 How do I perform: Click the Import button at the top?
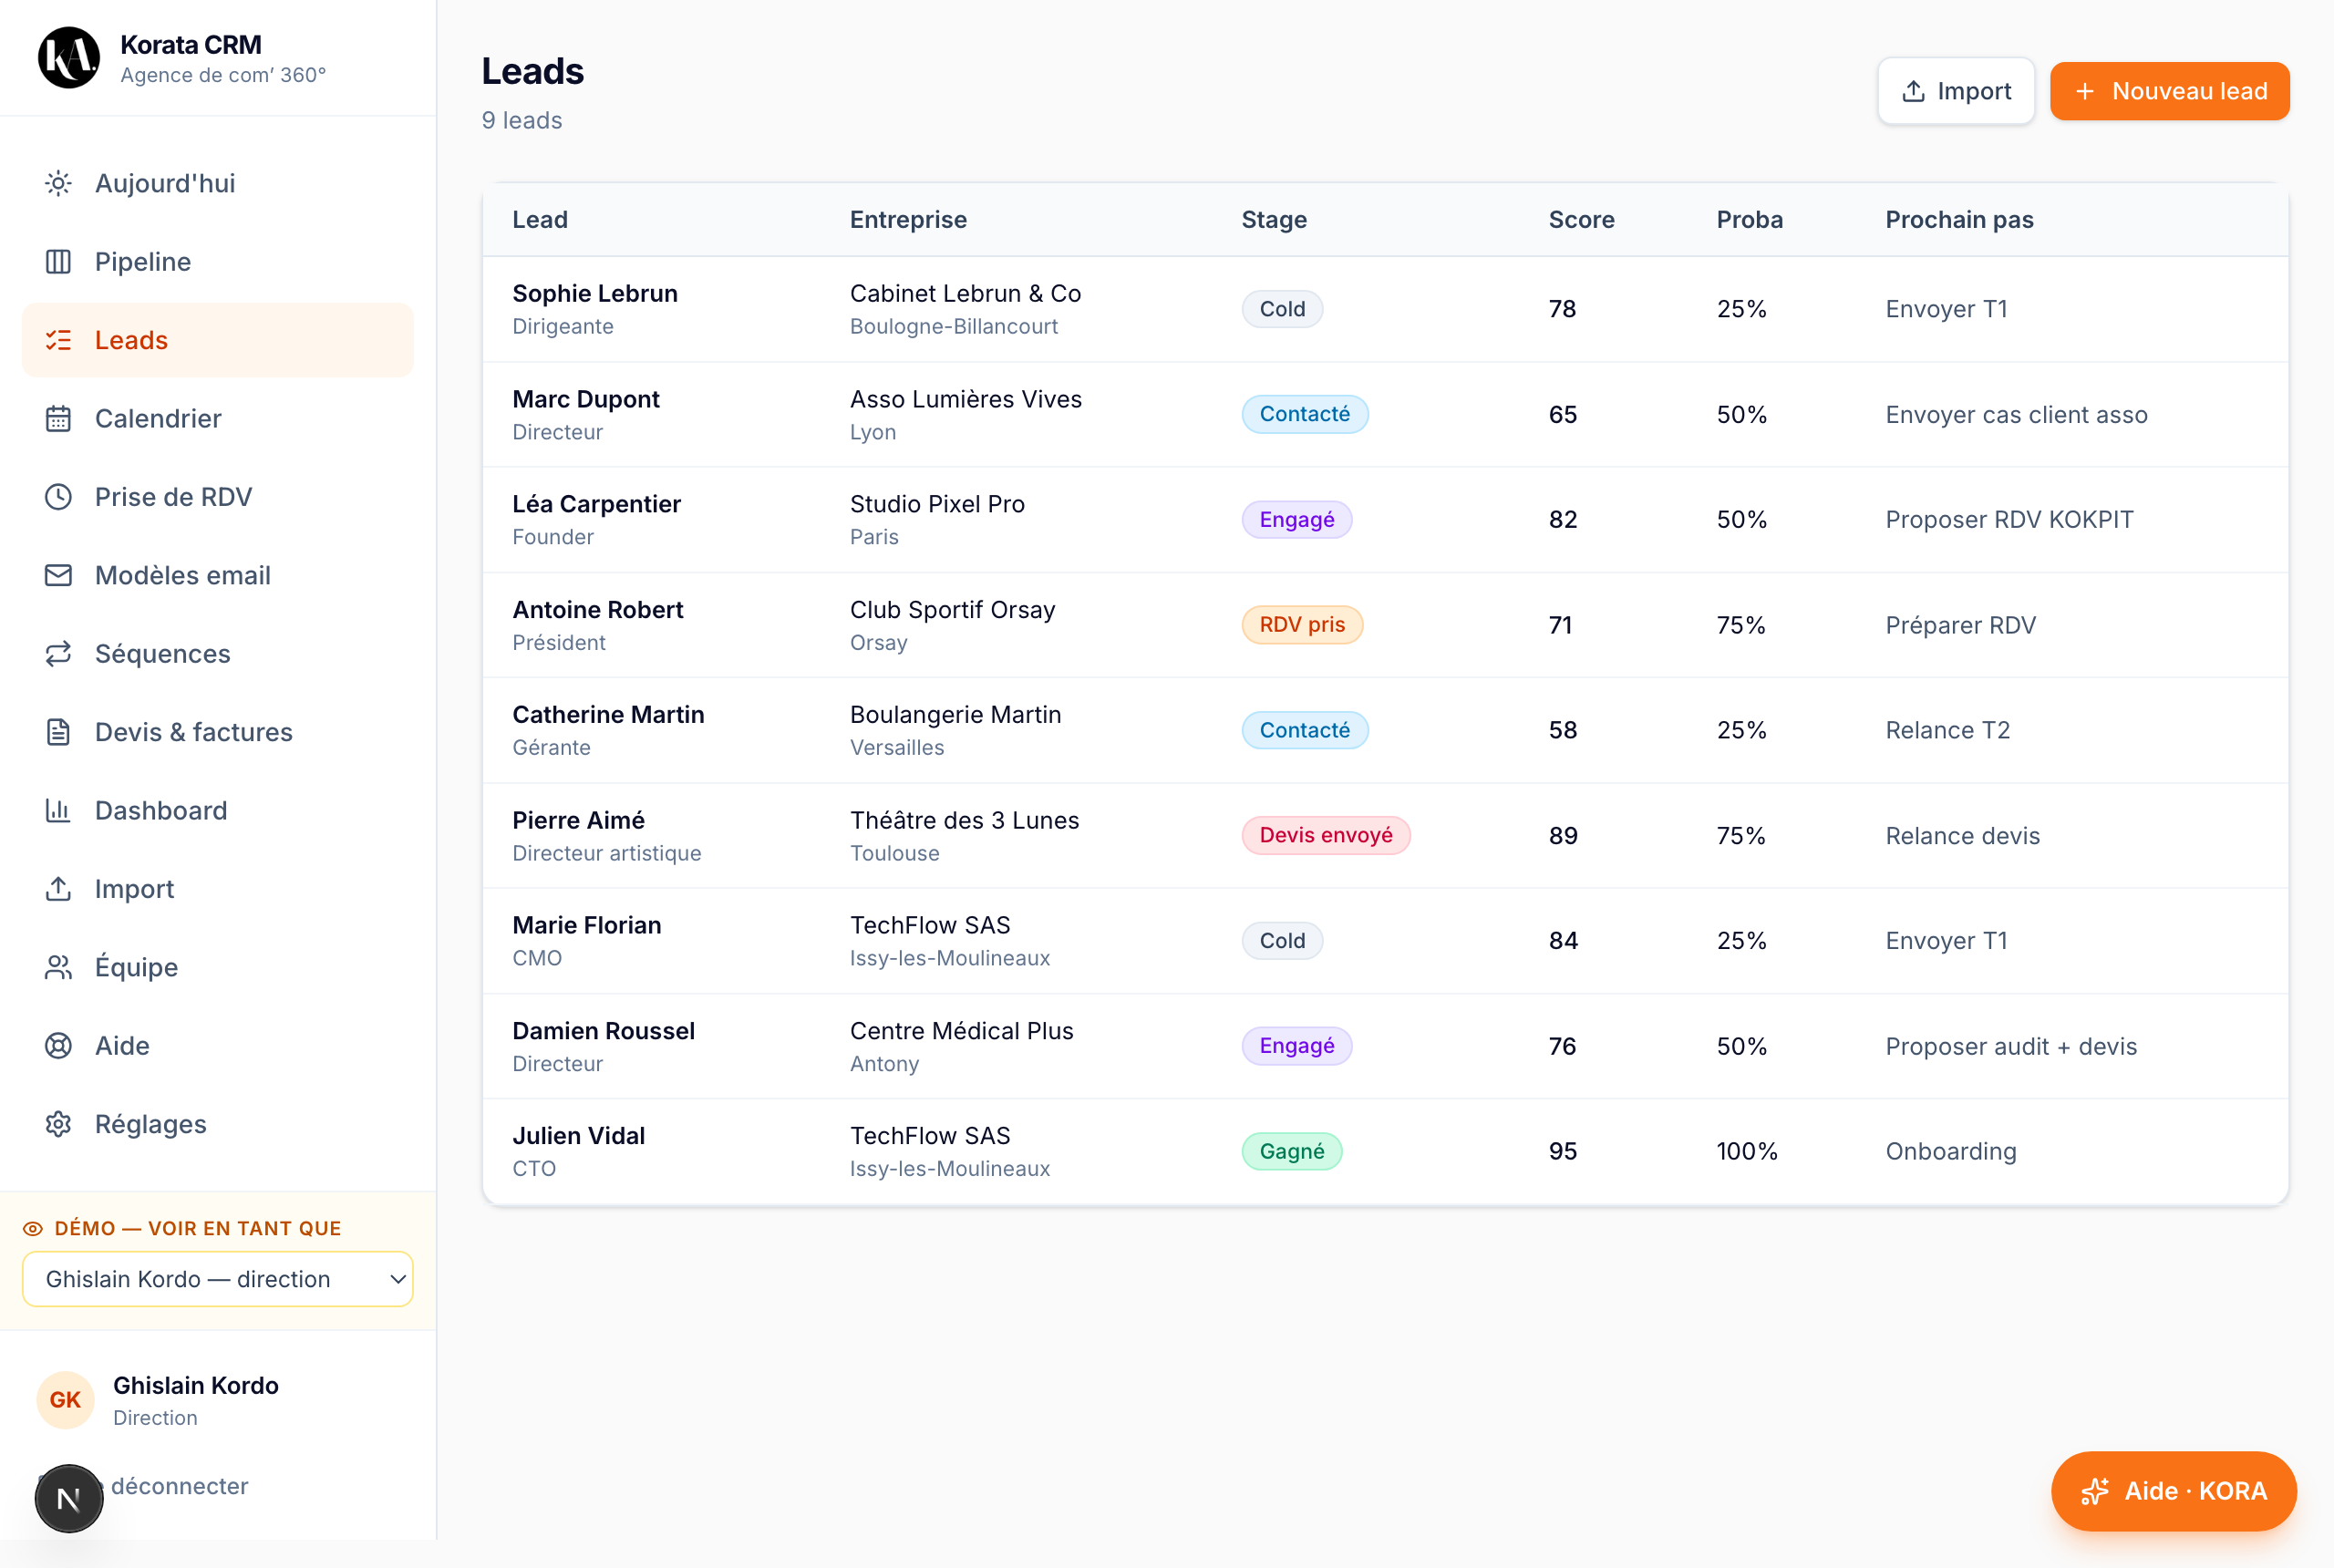coord(1956,91)
